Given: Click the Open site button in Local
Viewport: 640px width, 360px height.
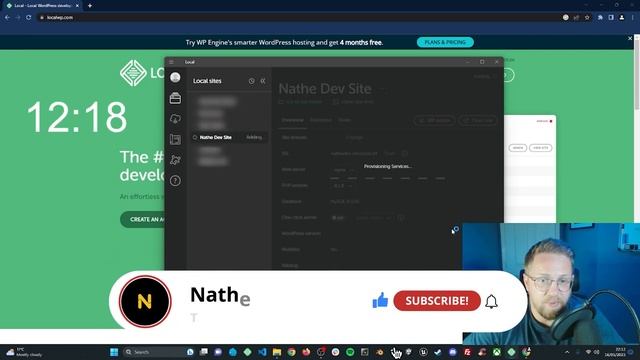Looking at the screenshot, I should 478,120.
